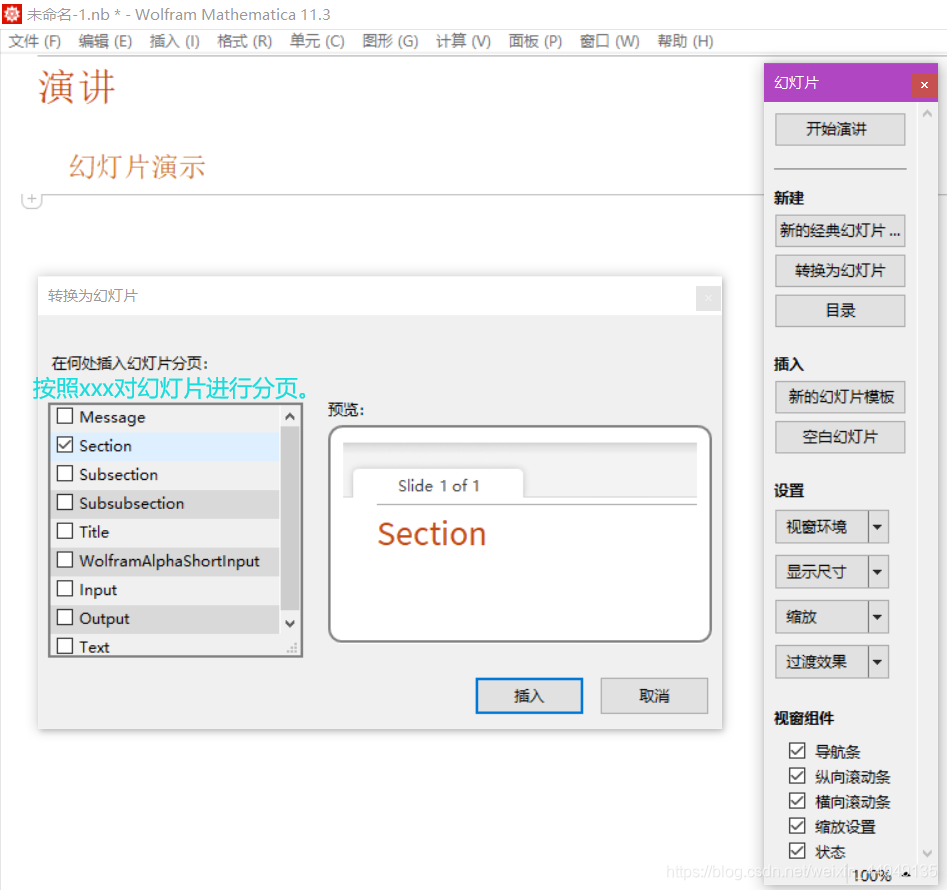Toggle the 缩放设置 checkbox
Image resolution: width=947 pixels, height=890 pixels.
tap(797, 826)
